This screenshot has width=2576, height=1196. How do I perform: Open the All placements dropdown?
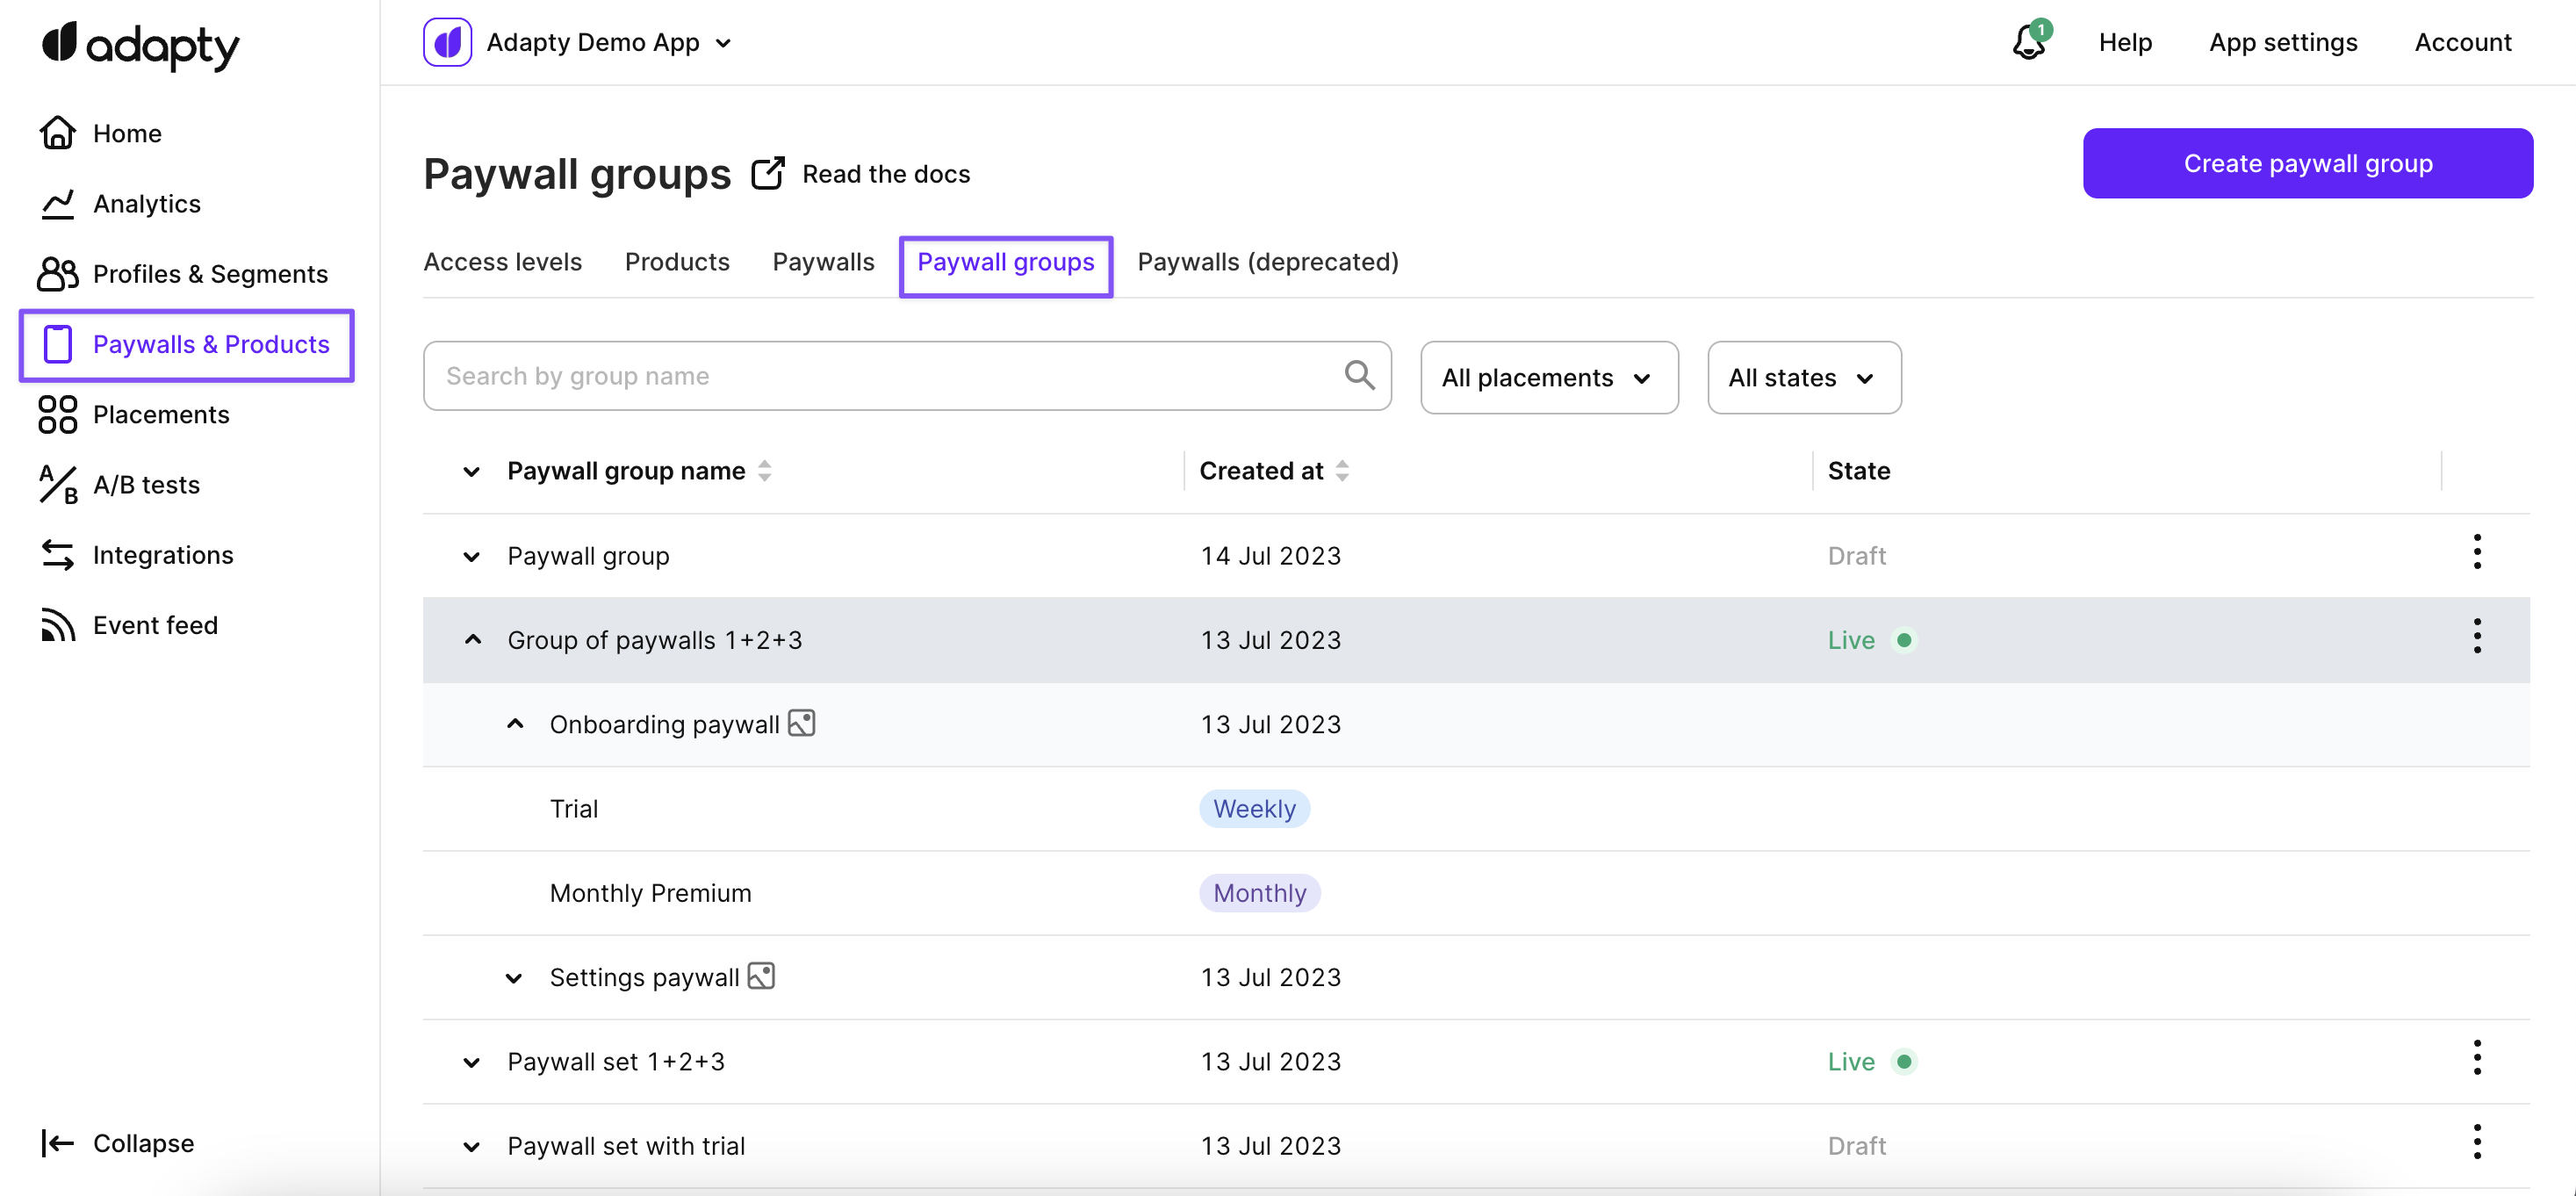(x=1548, y=378)
